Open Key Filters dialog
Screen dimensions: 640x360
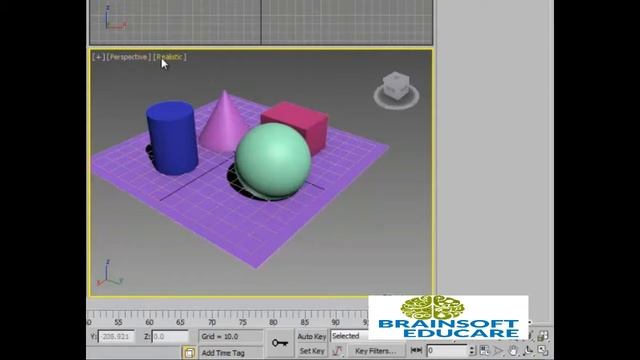(x=375, y=351)
